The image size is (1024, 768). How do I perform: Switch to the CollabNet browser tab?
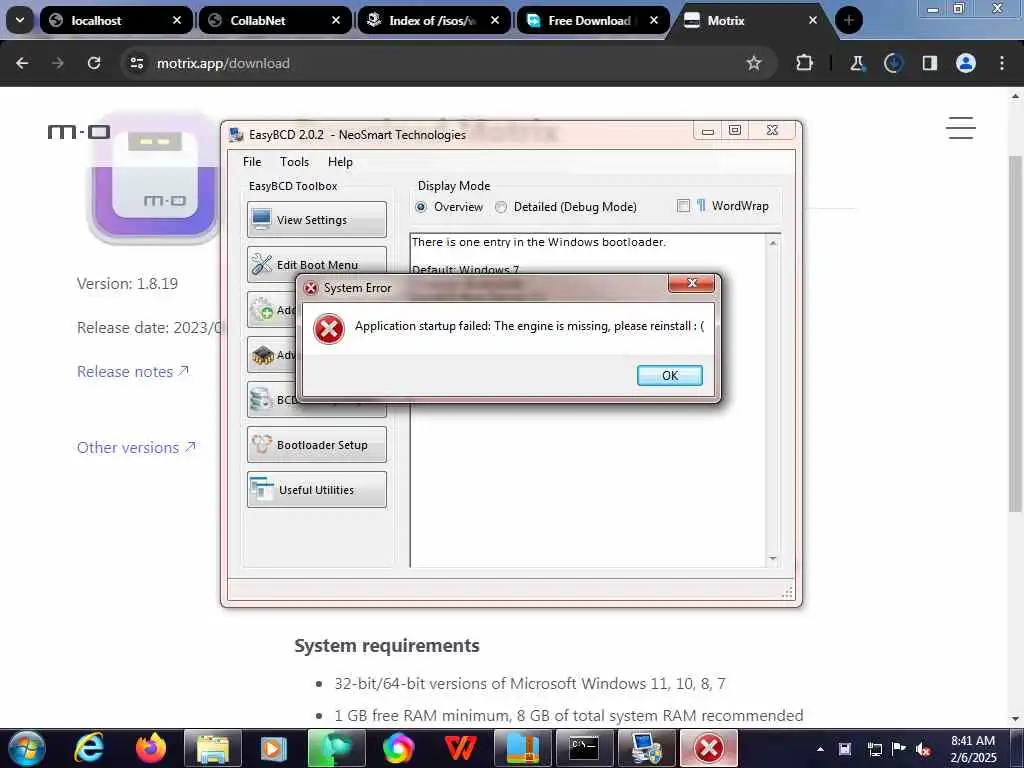pyautogui.click(x=257, y=21)
